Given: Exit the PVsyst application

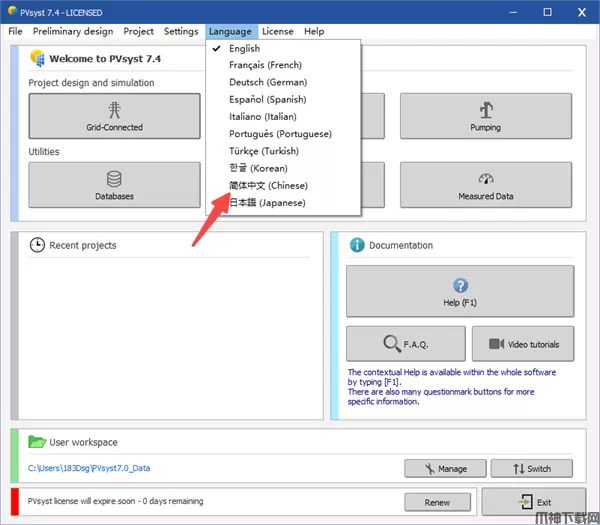Looking at the screenshot, I should [533, 502].
